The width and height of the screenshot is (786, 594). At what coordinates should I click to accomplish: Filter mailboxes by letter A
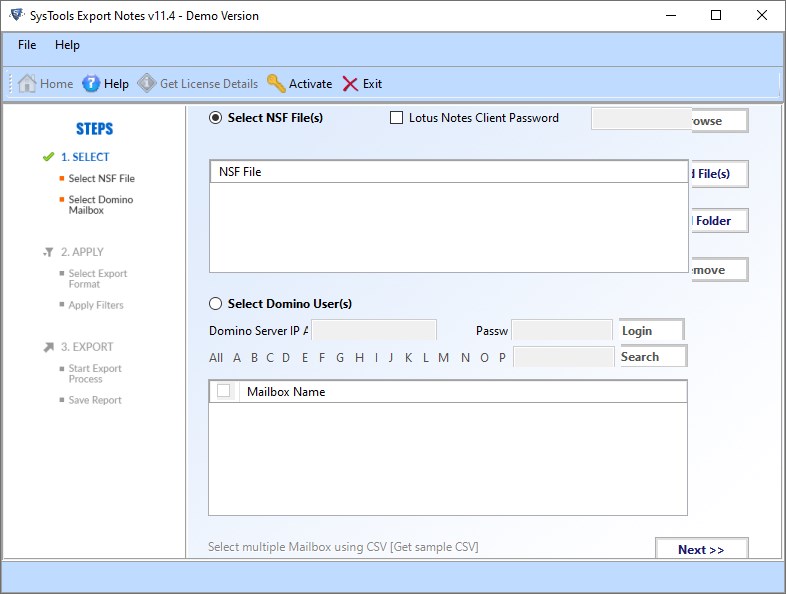click(237, 357)
